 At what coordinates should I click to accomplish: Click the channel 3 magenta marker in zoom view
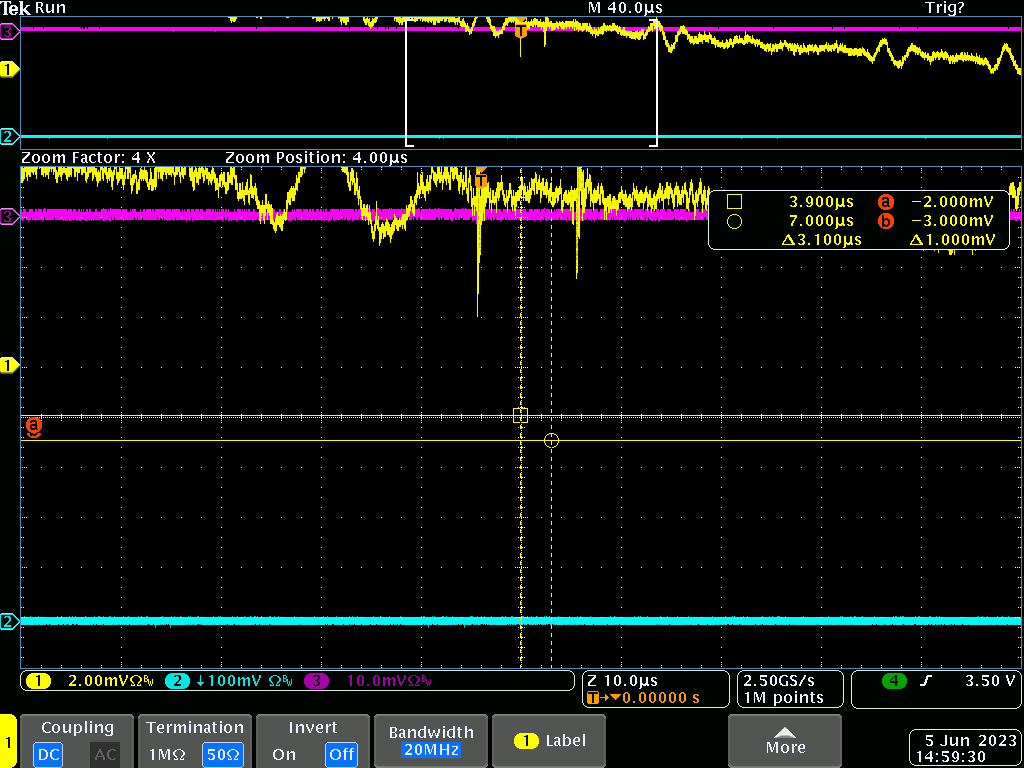pos(10,215)
